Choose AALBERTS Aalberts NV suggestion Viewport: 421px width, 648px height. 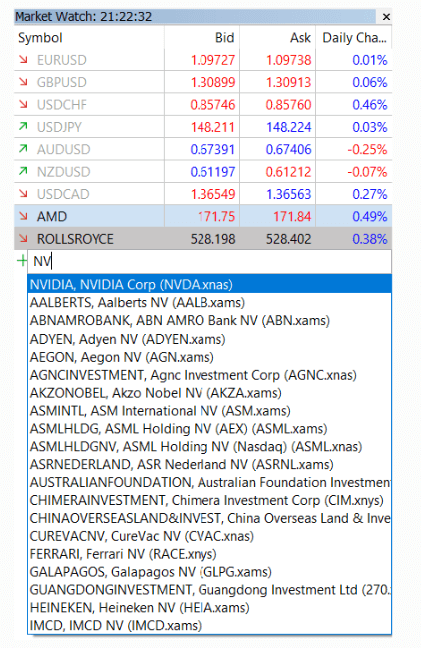click(x=209, y=303)
